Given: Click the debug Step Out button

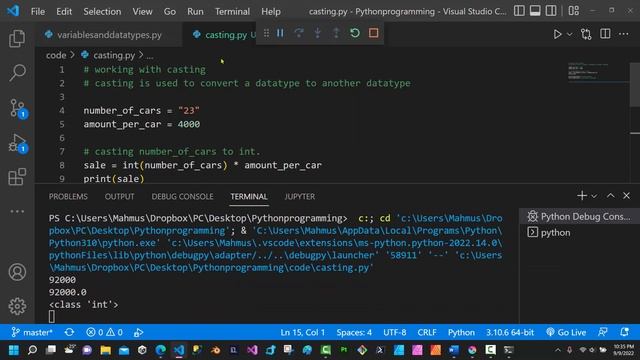Looking at the screenshot, I should click(x=336, y=33).
